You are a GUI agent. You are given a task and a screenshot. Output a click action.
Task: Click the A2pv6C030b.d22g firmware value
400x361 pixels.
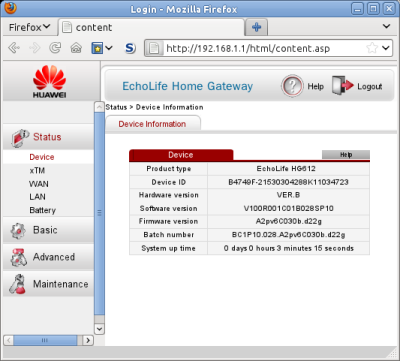coord(288,221)
